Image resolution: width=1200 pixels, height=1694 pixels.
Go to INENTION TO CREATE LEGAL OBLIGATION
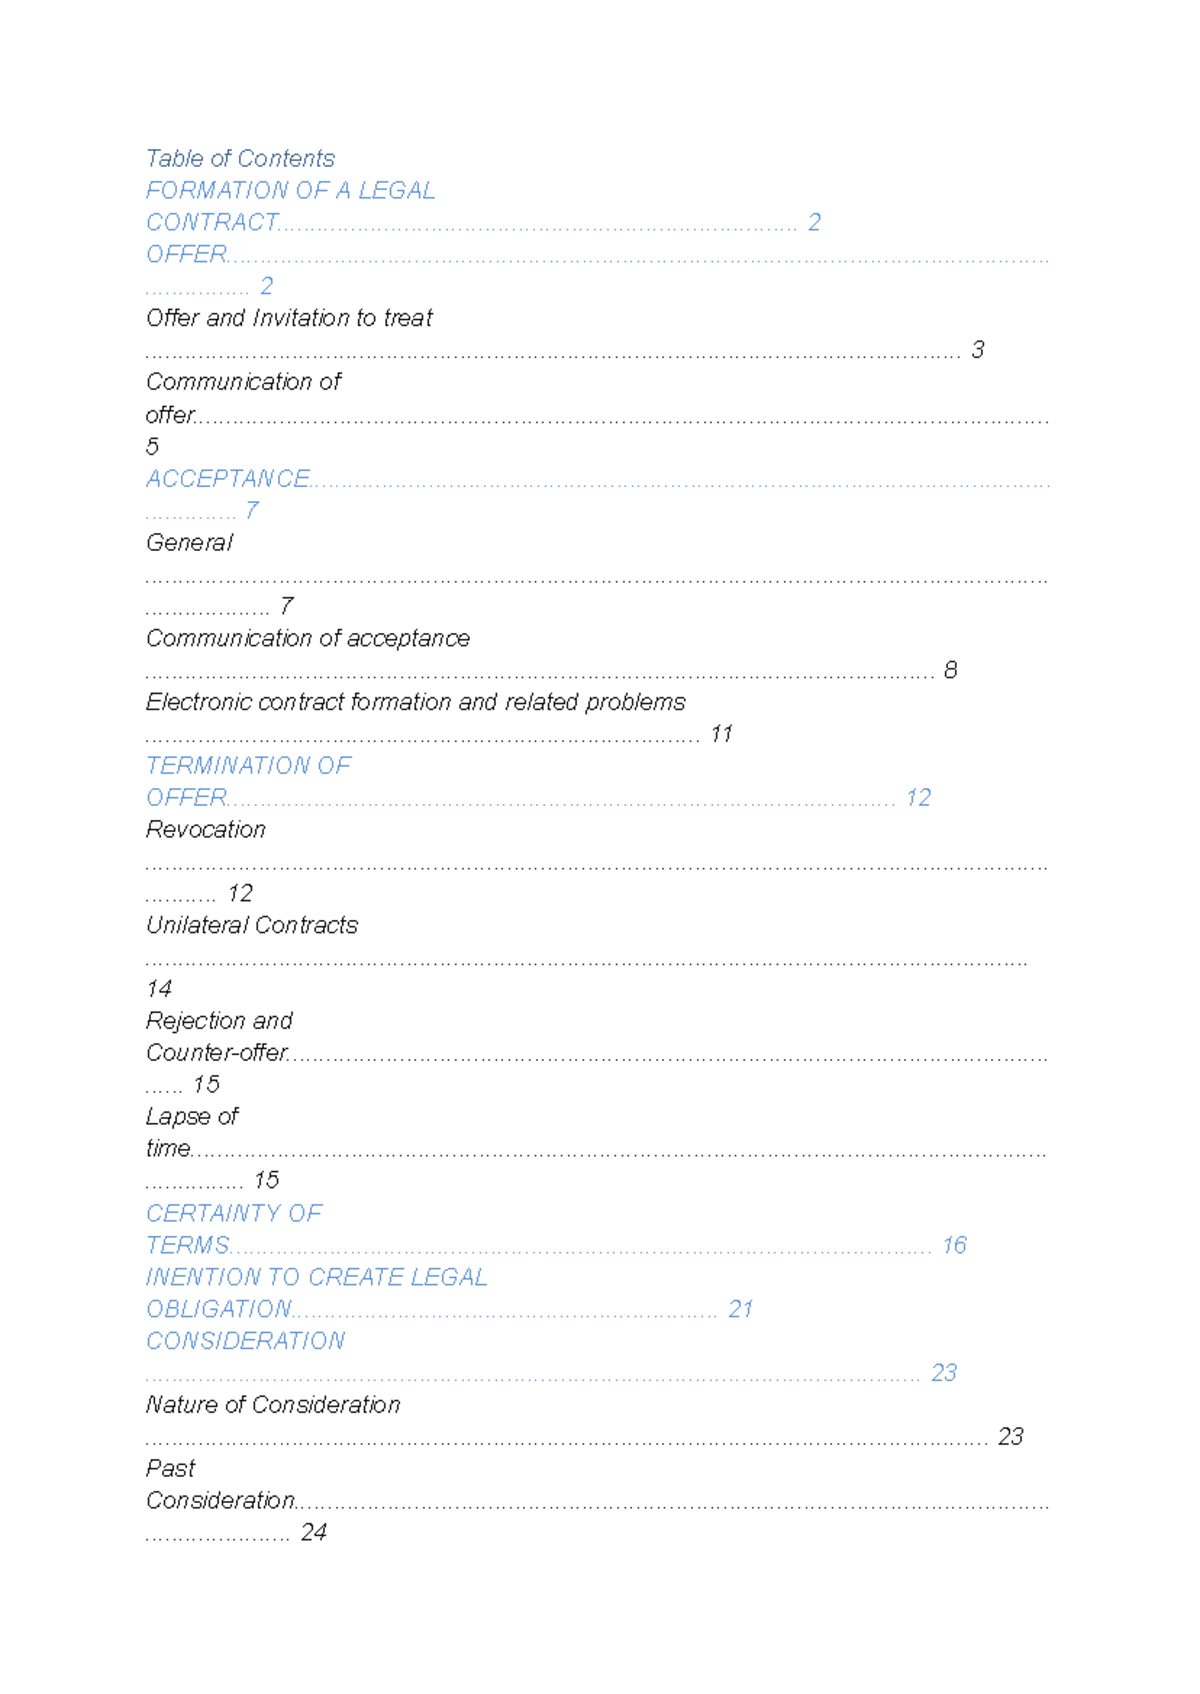point(316,1277)
